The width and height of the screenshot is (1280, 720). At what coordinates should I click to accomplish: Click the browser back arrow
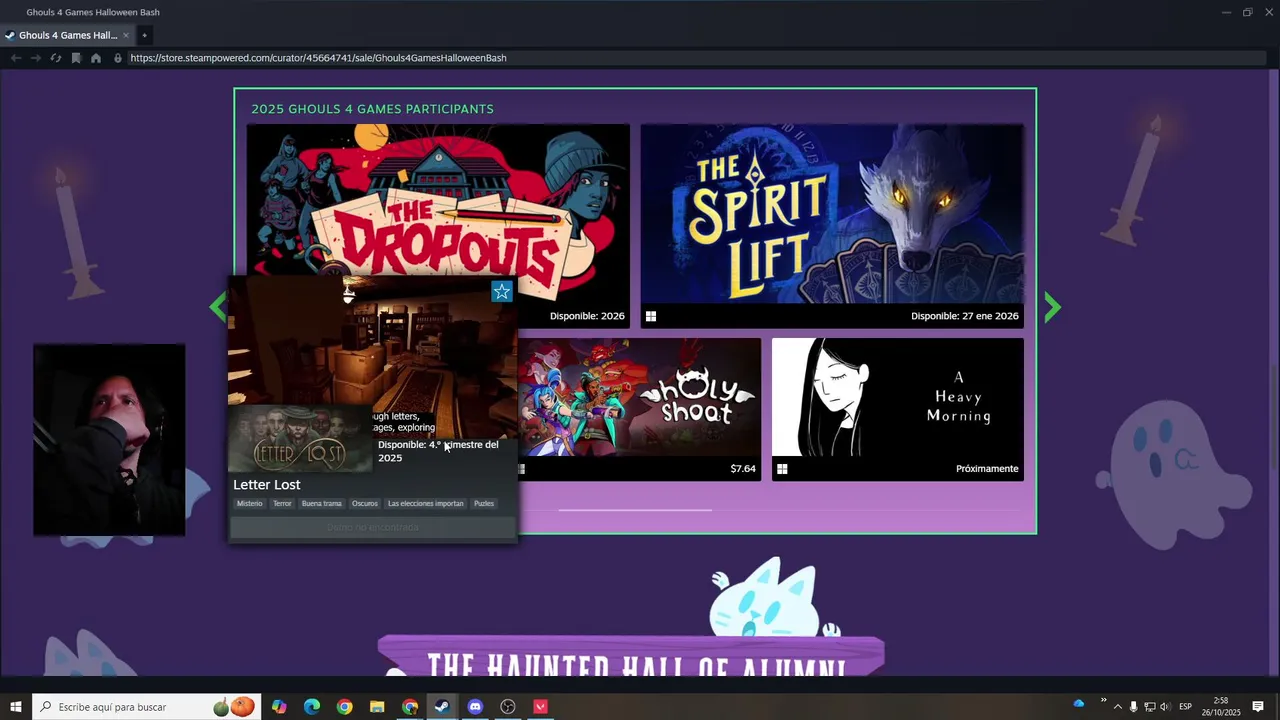click(16, 58)
